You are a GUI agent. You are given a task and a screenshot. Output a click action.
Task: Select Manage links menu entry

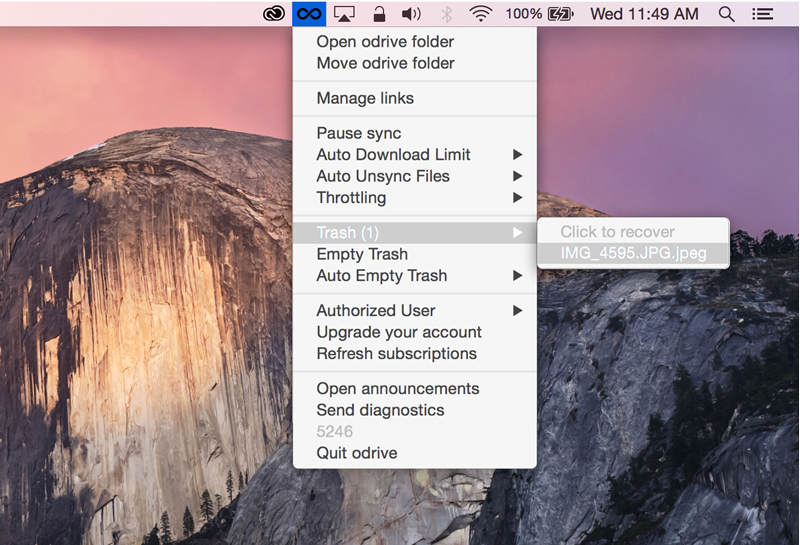[x=415, y=98]
